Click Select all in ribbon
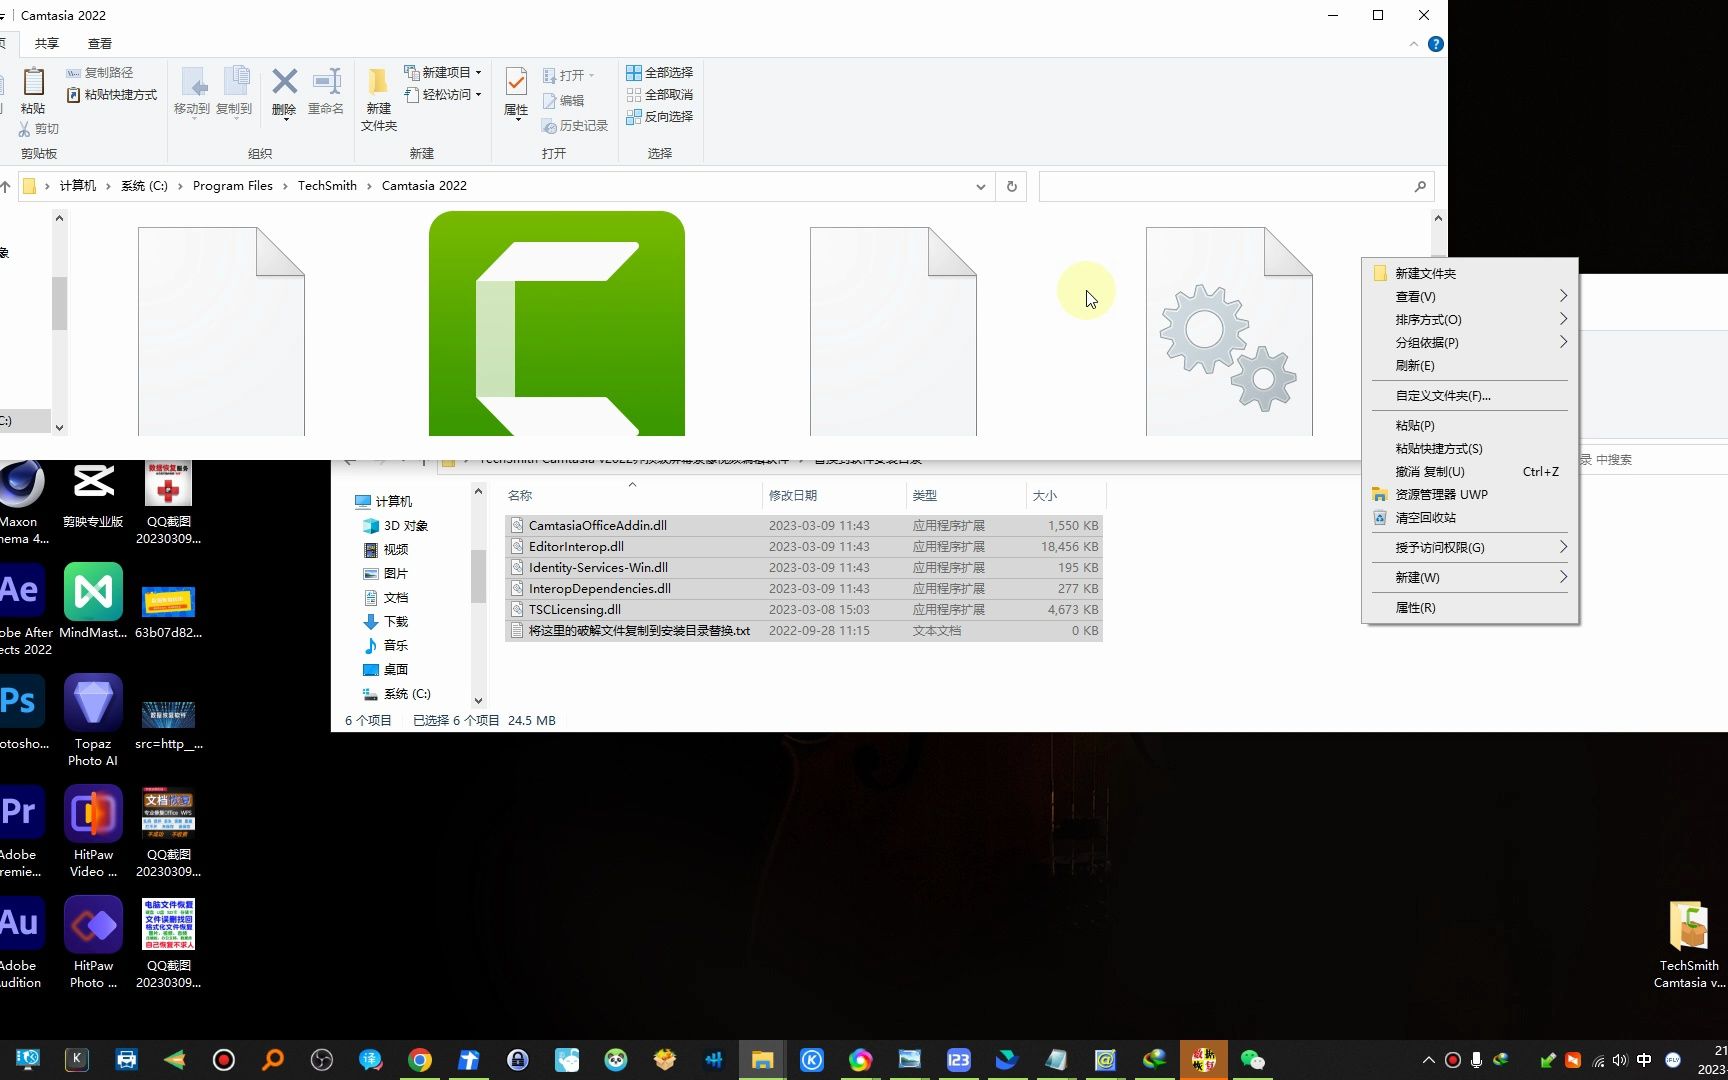Image resolution: width=1728 pixels, height=1080 pixels. point(660,73)
